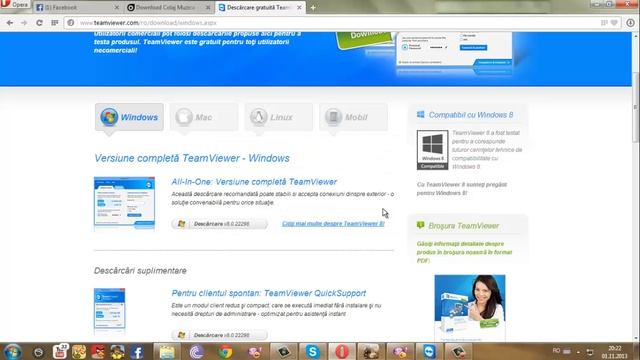Bookmark page with the heart icon
Screen dimensions: 640x360
click(x=614, y=23)
